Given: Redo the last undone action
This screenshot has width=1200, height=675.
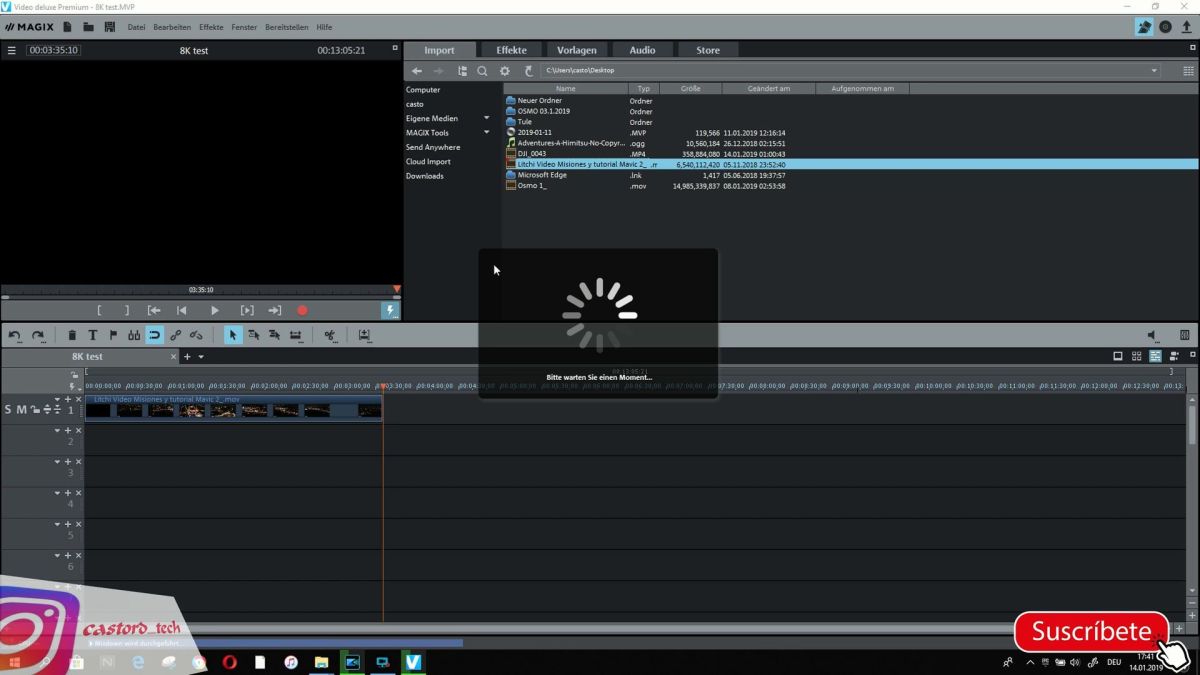Looking at the screenshot, I should pyautogui.click(x=38, y=335).
